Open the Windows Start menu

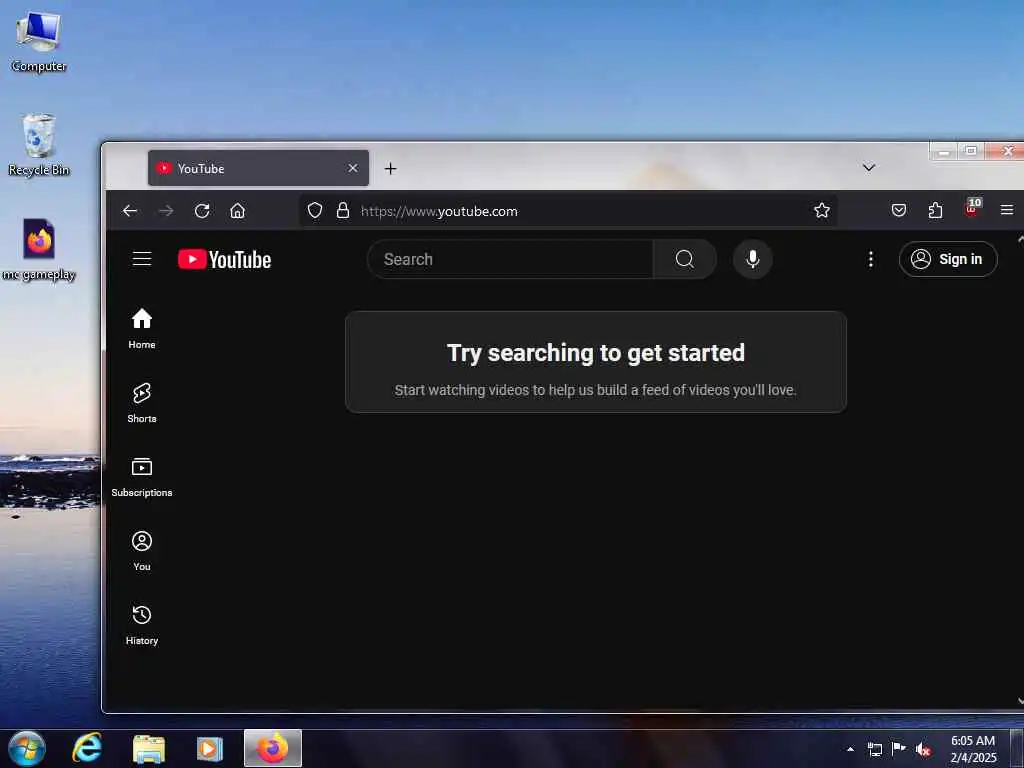click(x=27, y=748)
